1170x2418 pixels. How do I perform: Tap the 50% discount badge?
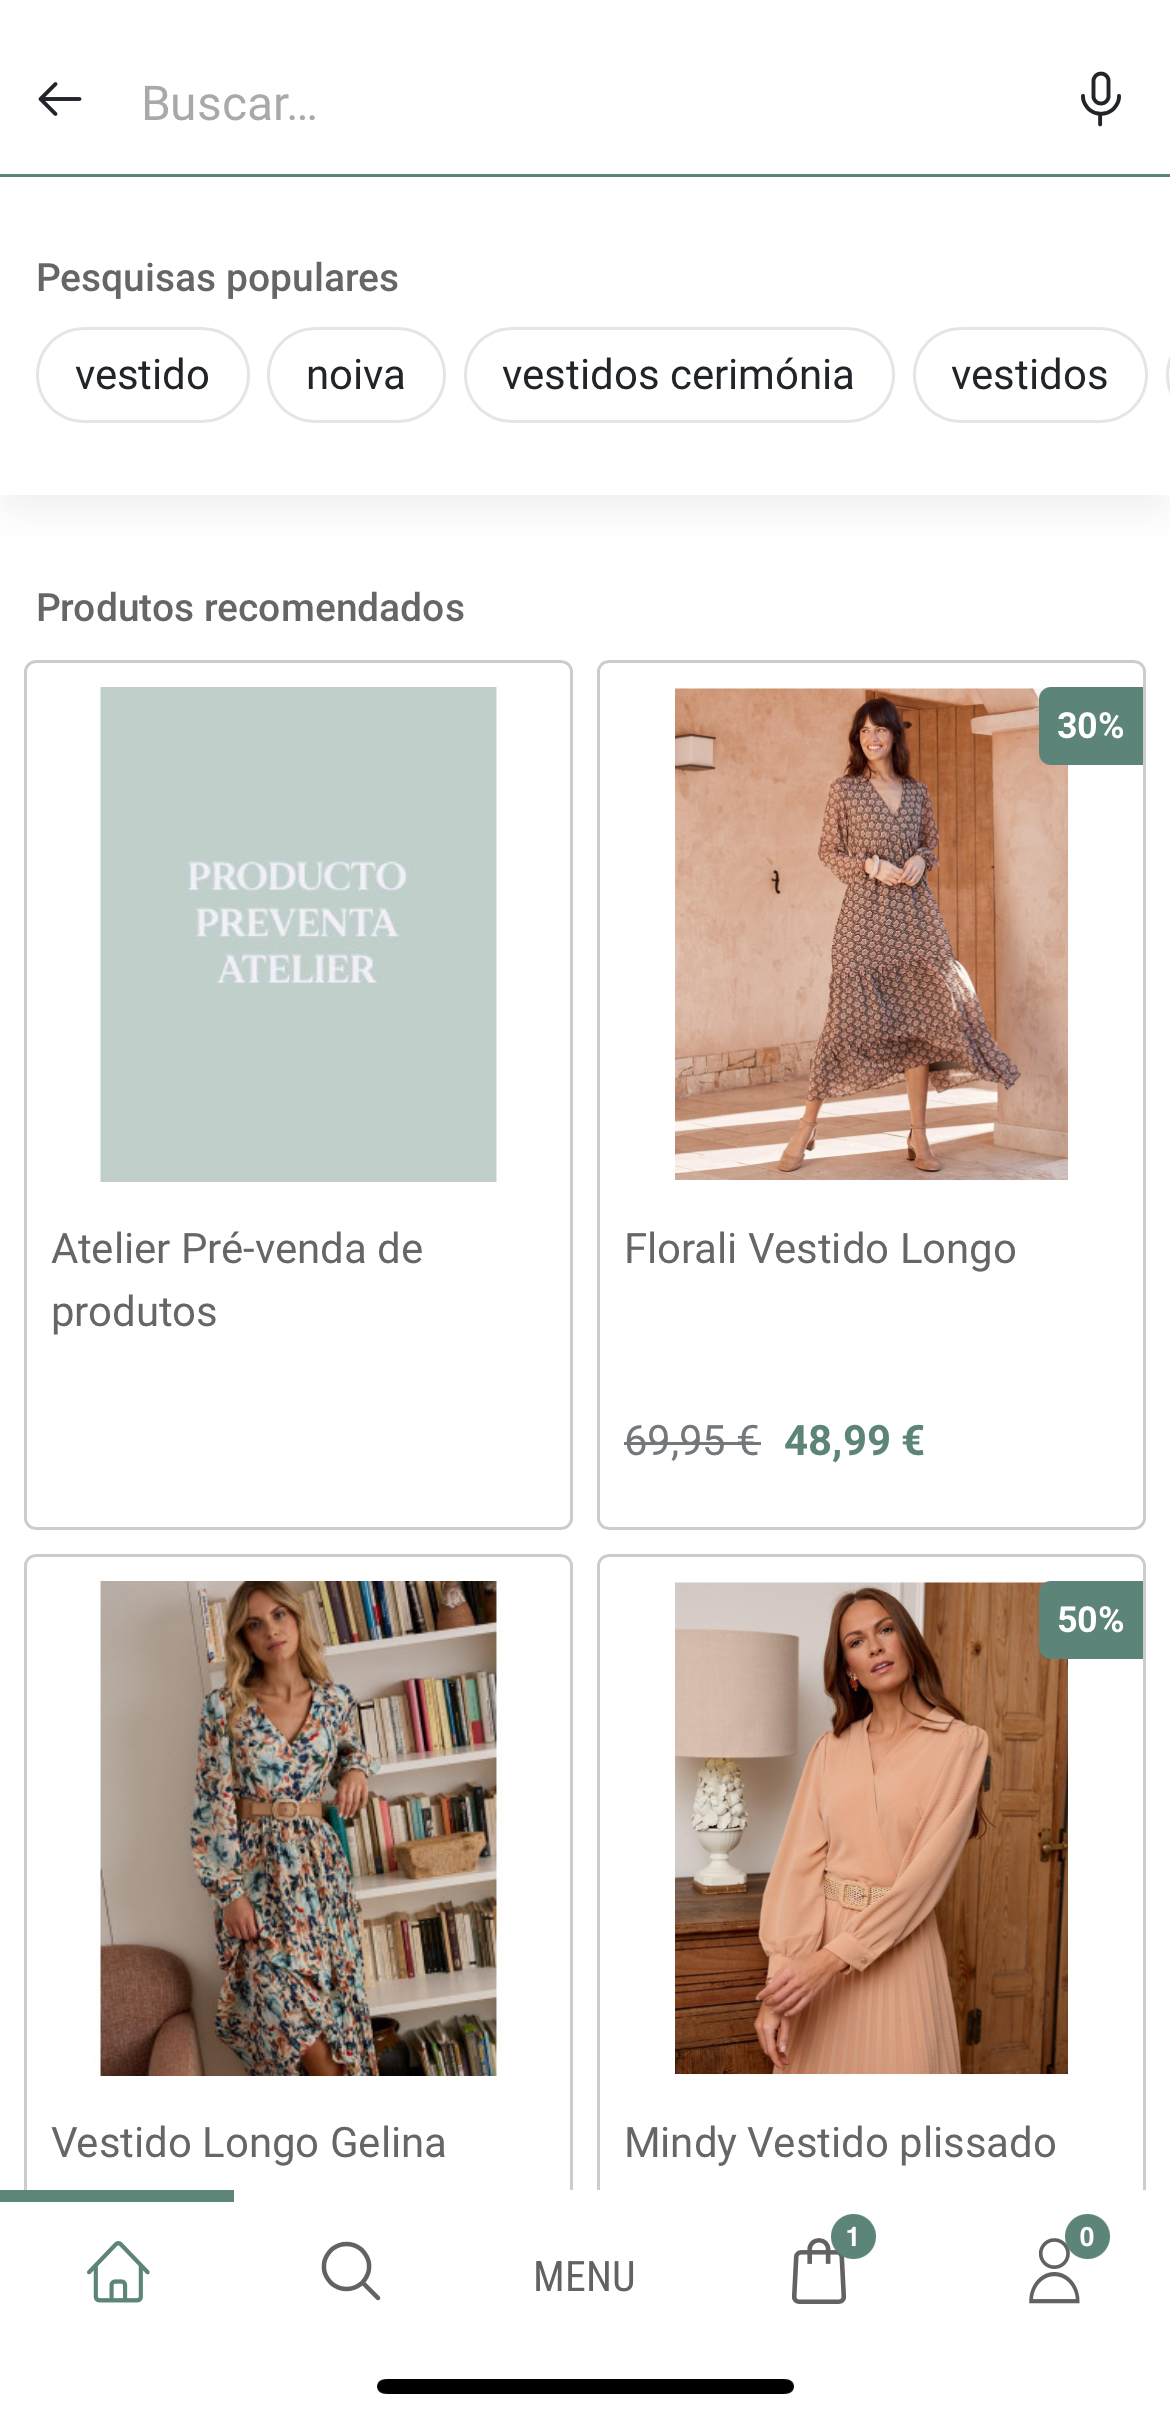[1091, 1620]
